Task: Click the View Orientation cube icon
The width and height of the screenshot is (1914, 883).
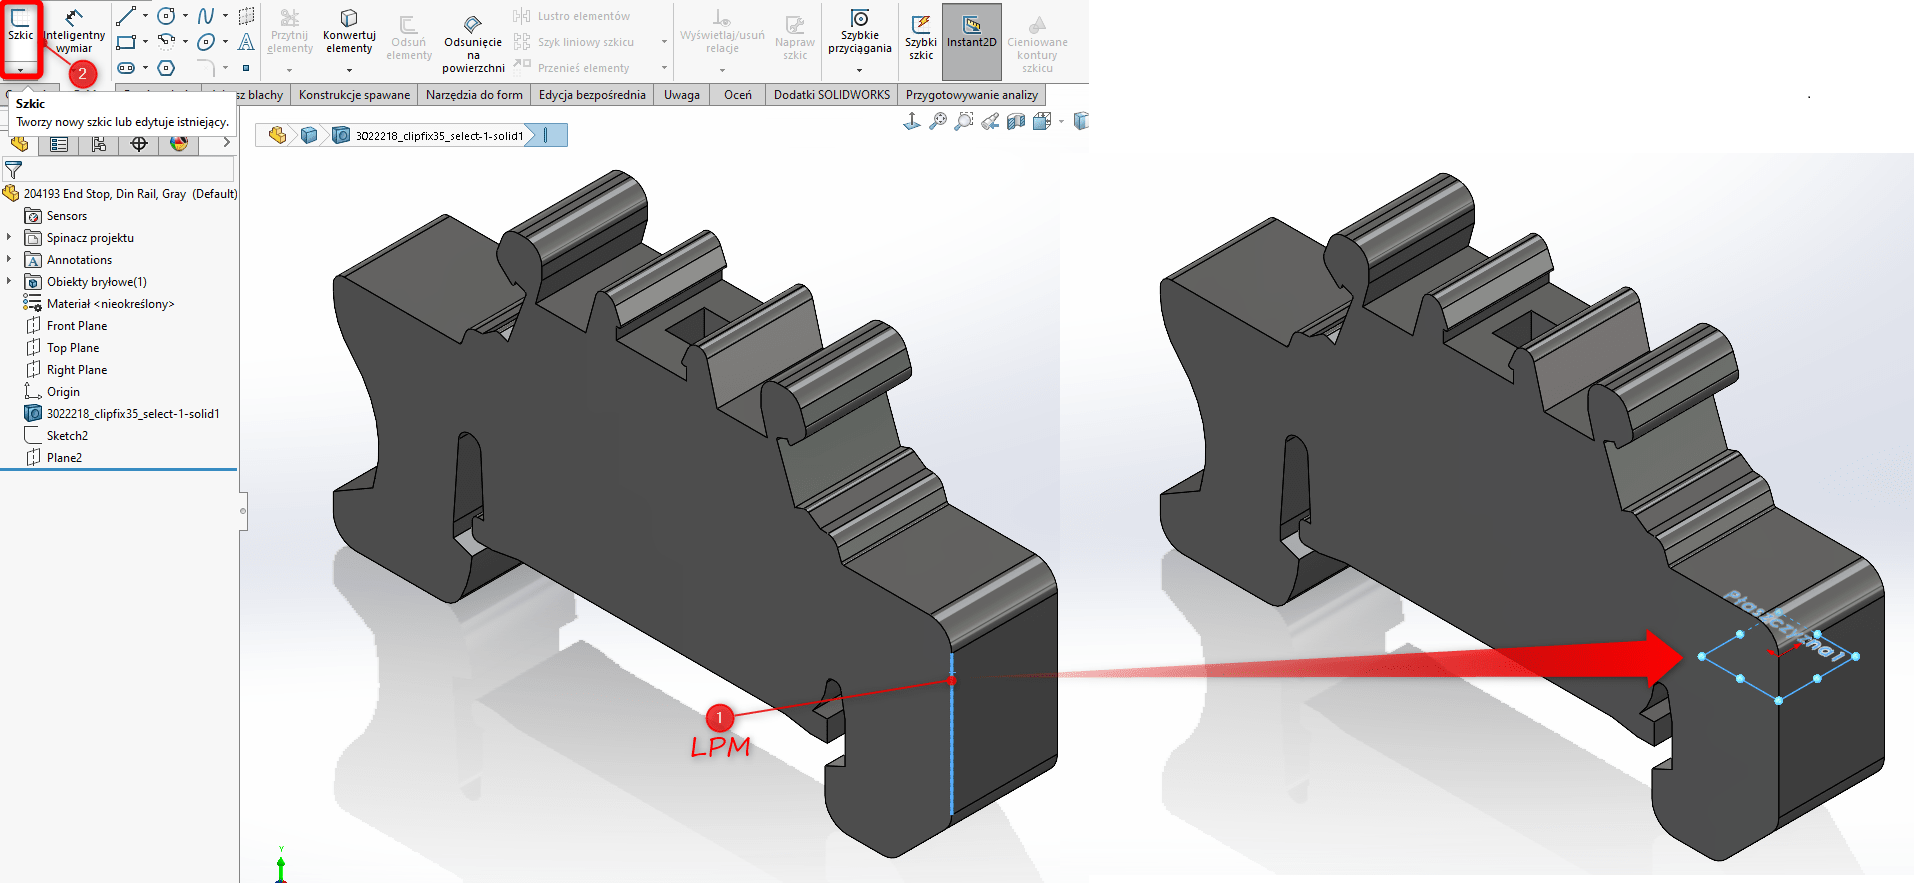Action: click(x=1042, y=121)
